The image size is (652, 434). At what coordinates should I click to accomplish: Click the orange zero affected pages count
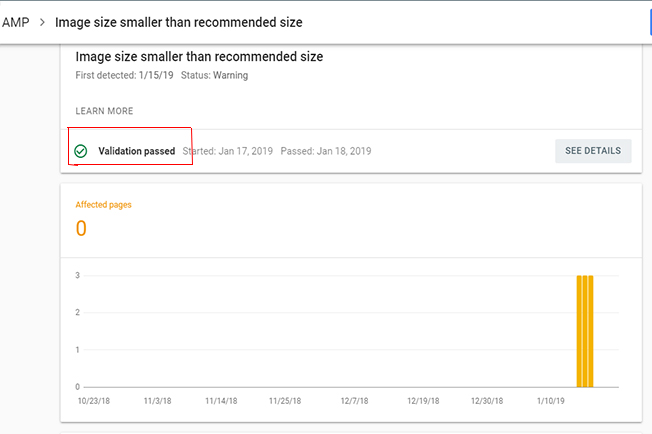point(81,228)
